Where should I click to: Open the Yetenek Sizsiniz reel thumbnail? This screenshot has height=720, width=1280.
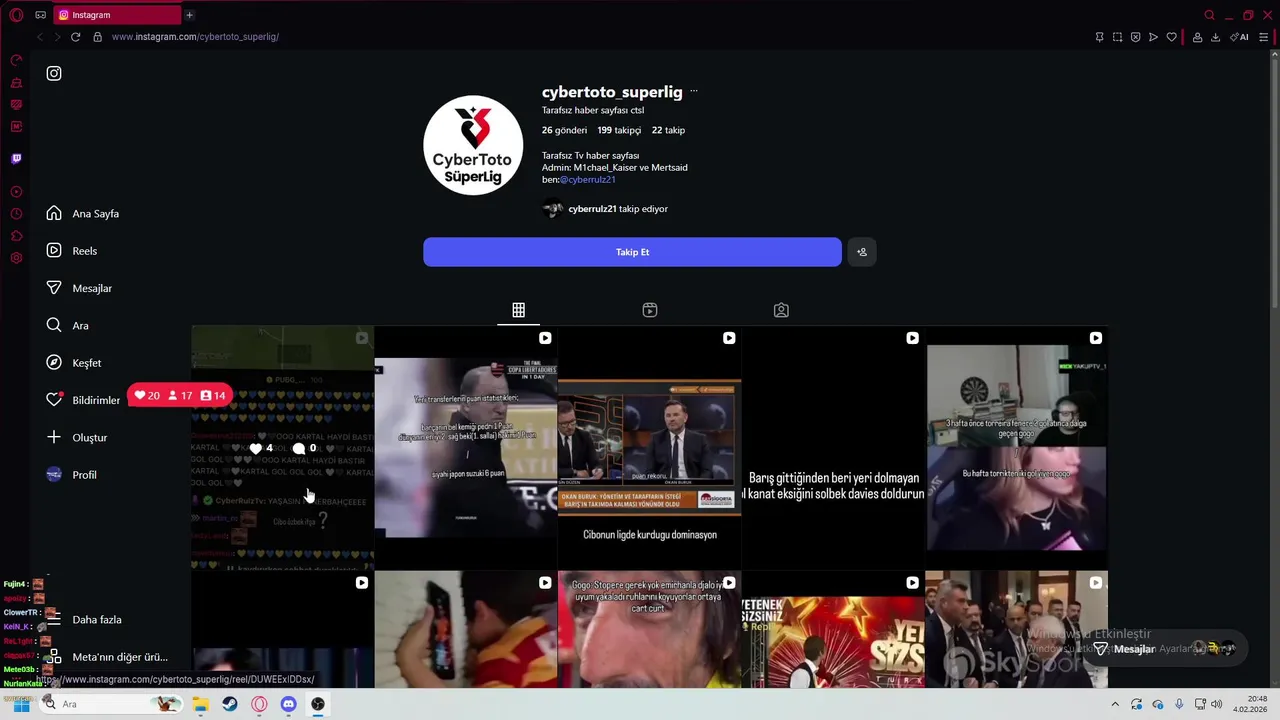pos(832,630)
